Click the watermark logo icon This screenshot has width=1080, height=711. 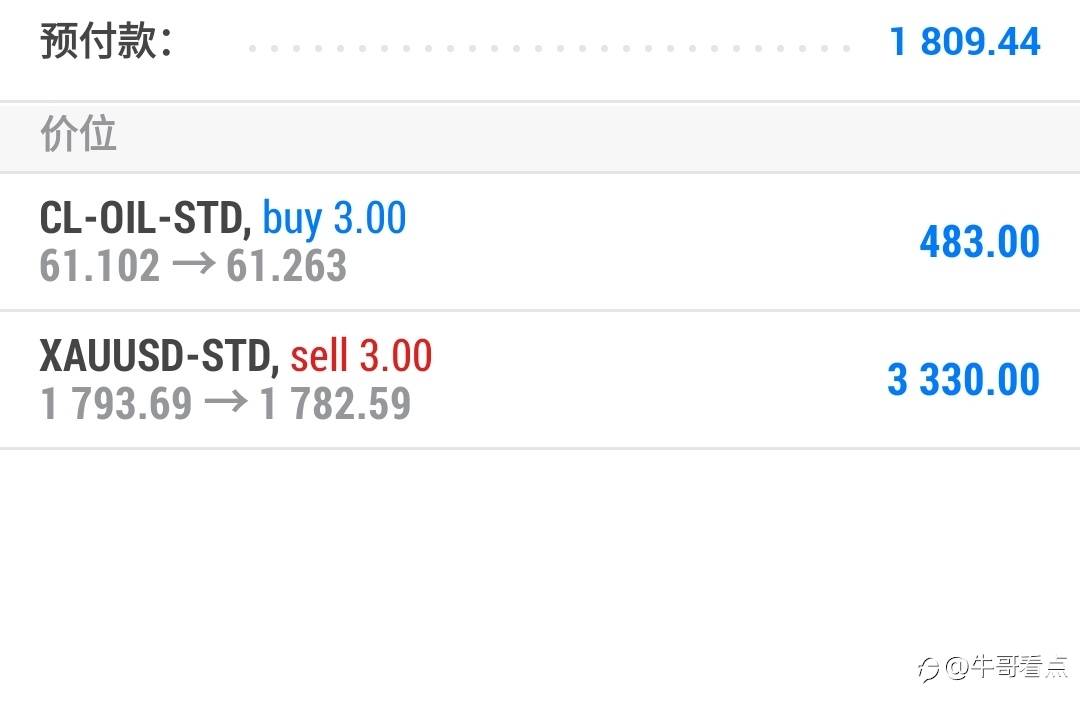pos(929,667)
